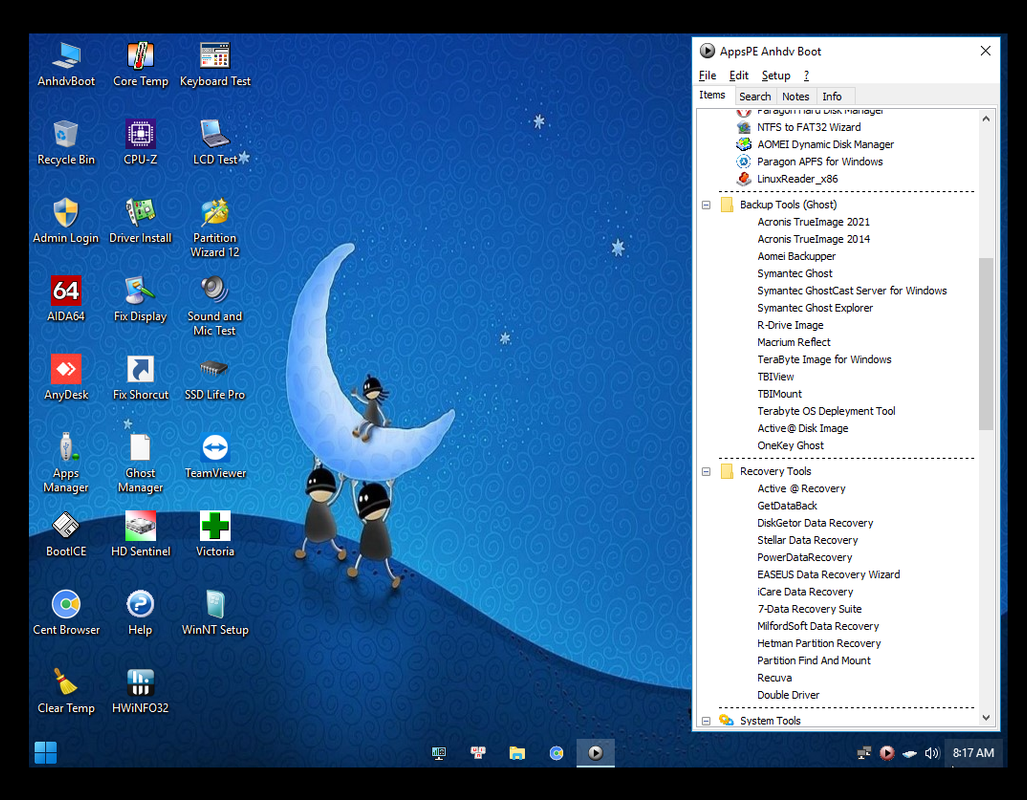Open HWiNFO32 desktop icon

click(x=140, y=691)
